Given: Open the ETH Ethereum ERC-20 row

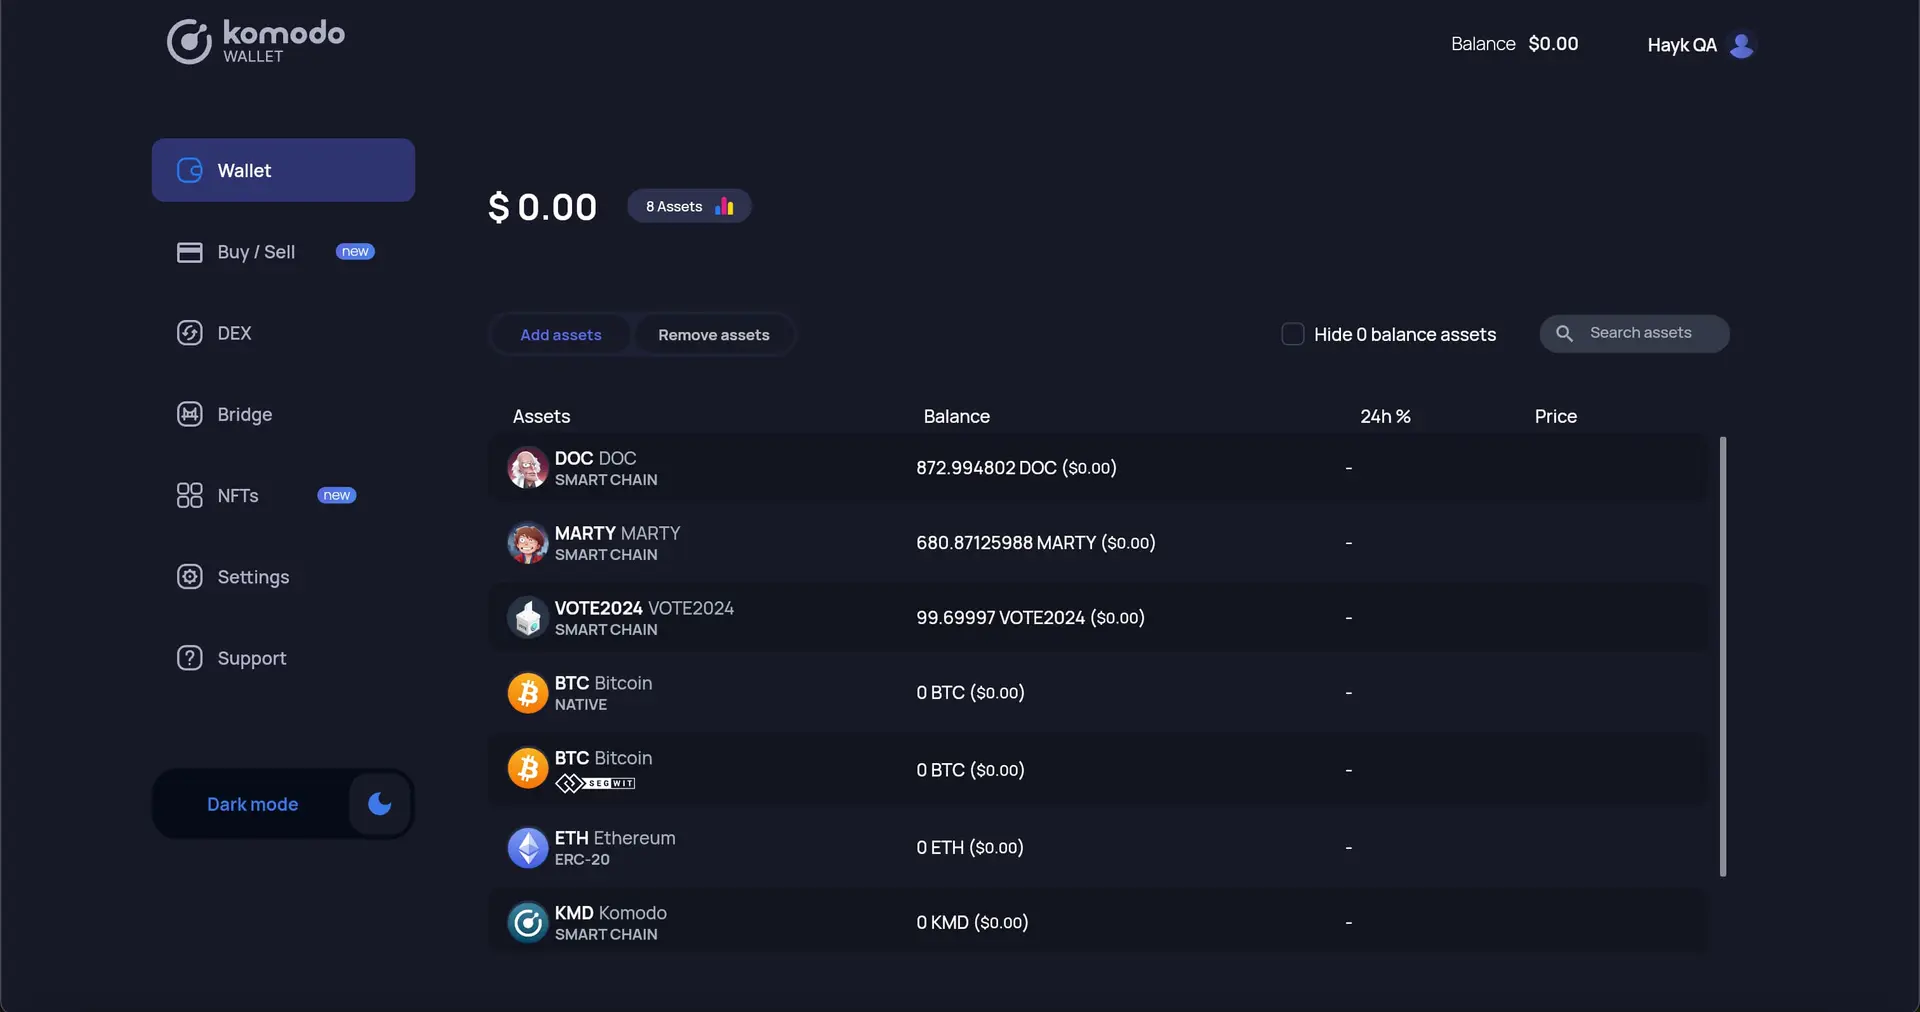Looking at the screenshot, I should [1000, 847].
